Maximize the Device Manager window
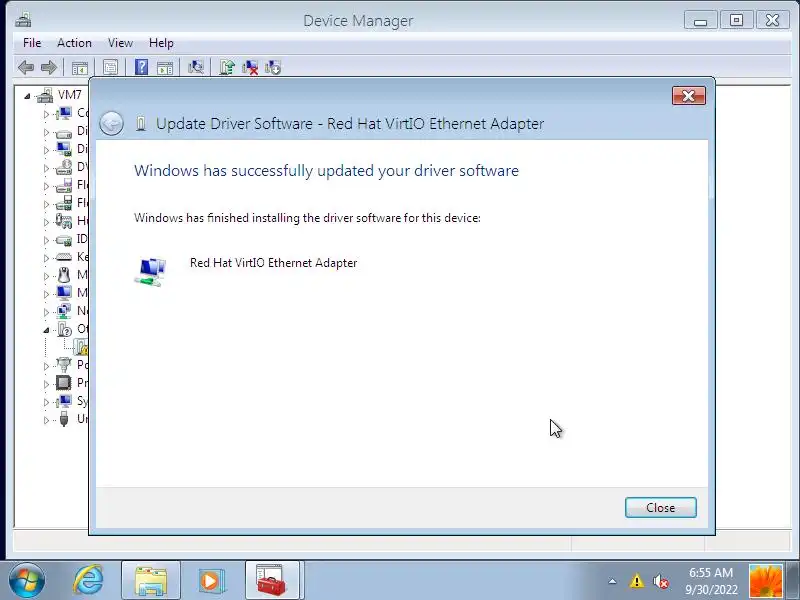Image resolution: width=800 pixels, height=600 pixels. pyautogui.click(x=736, y=21)
